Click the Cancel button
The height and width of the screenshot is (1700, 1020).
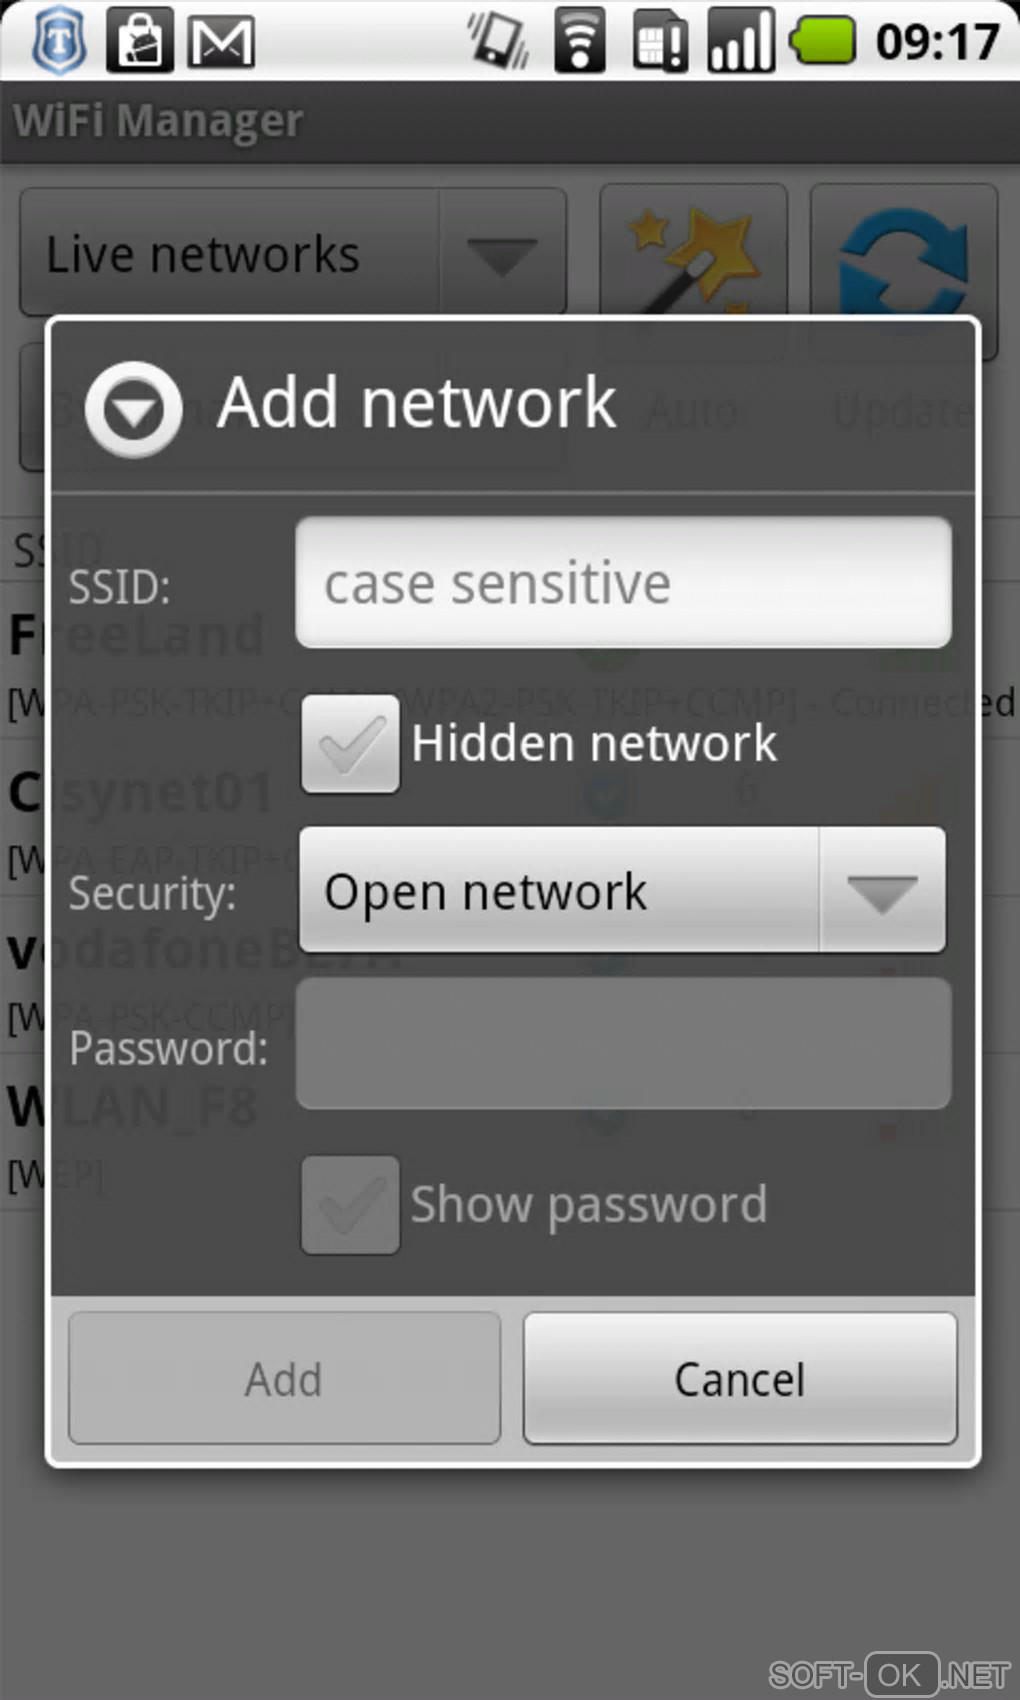click(x=740, y=1379)
